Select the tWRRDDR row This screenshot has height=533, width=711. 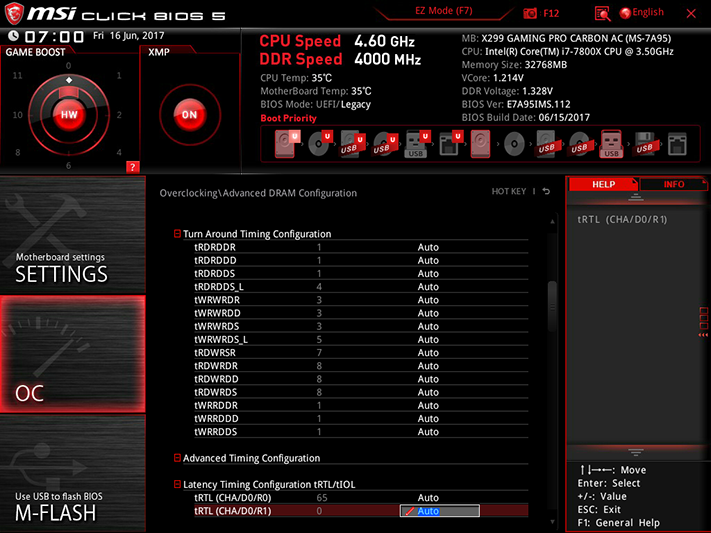[x=361, y=405]
